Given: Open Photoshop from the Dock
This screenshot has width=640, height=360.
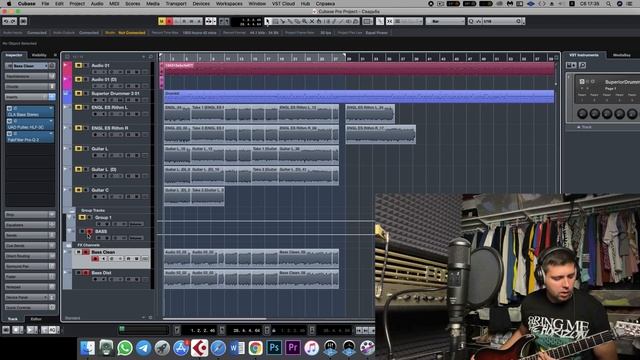Looking at the screenshot, I should click(x=274, y=348).
